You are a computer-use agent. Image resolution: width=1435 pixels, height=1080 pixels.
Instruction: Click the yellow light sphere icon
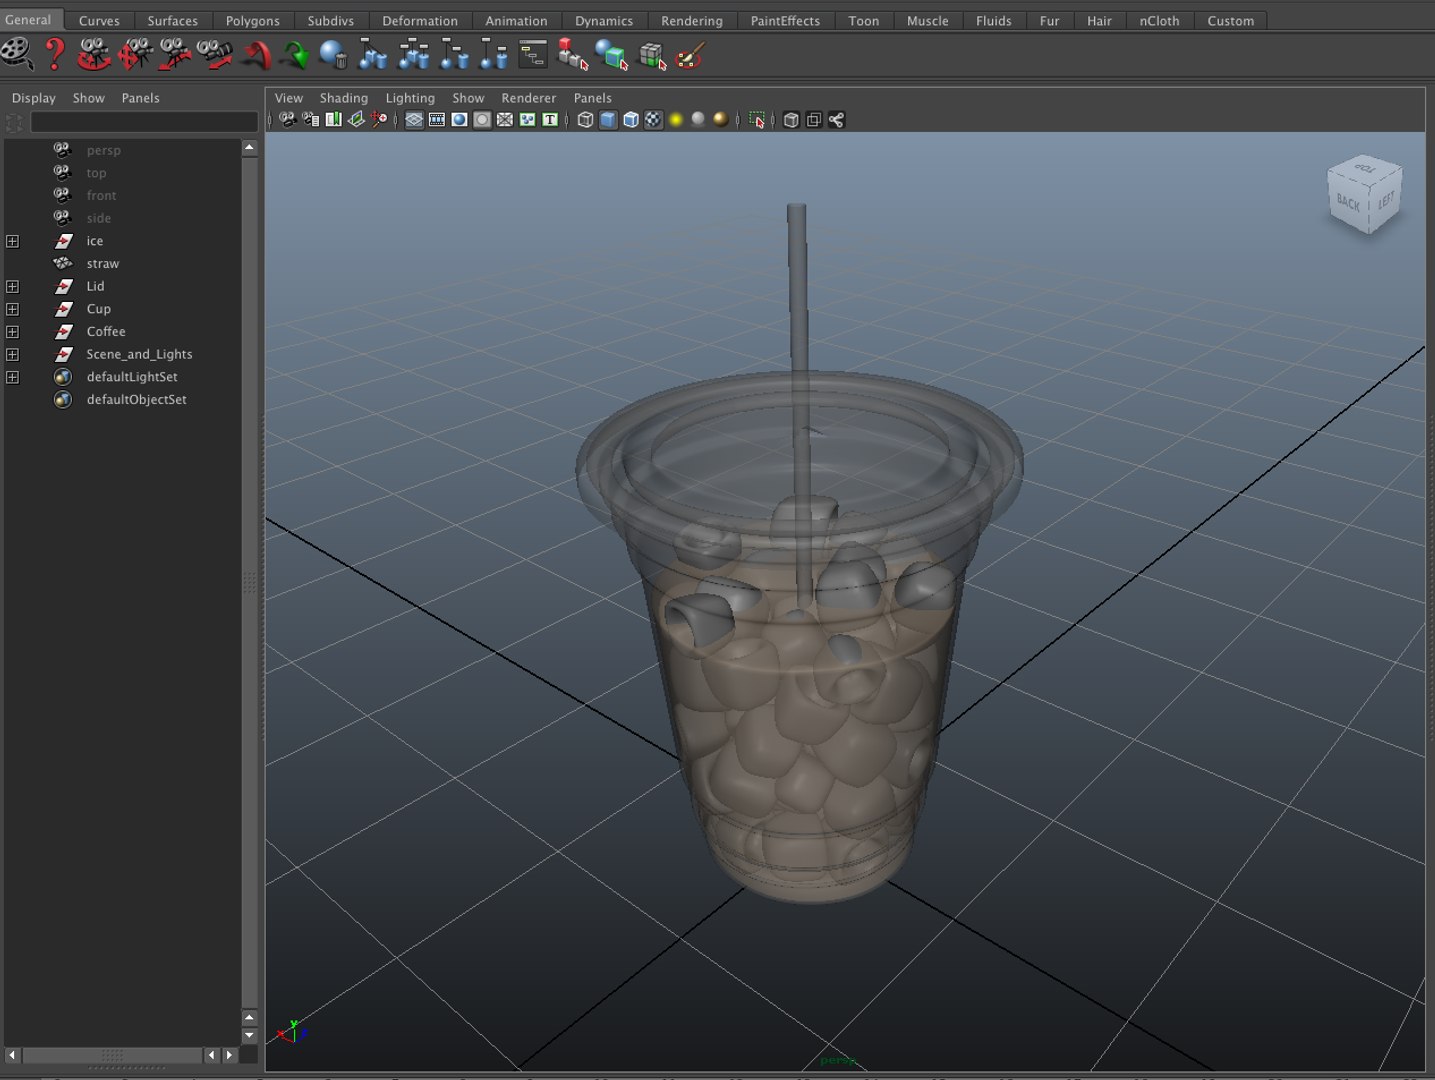676,120
